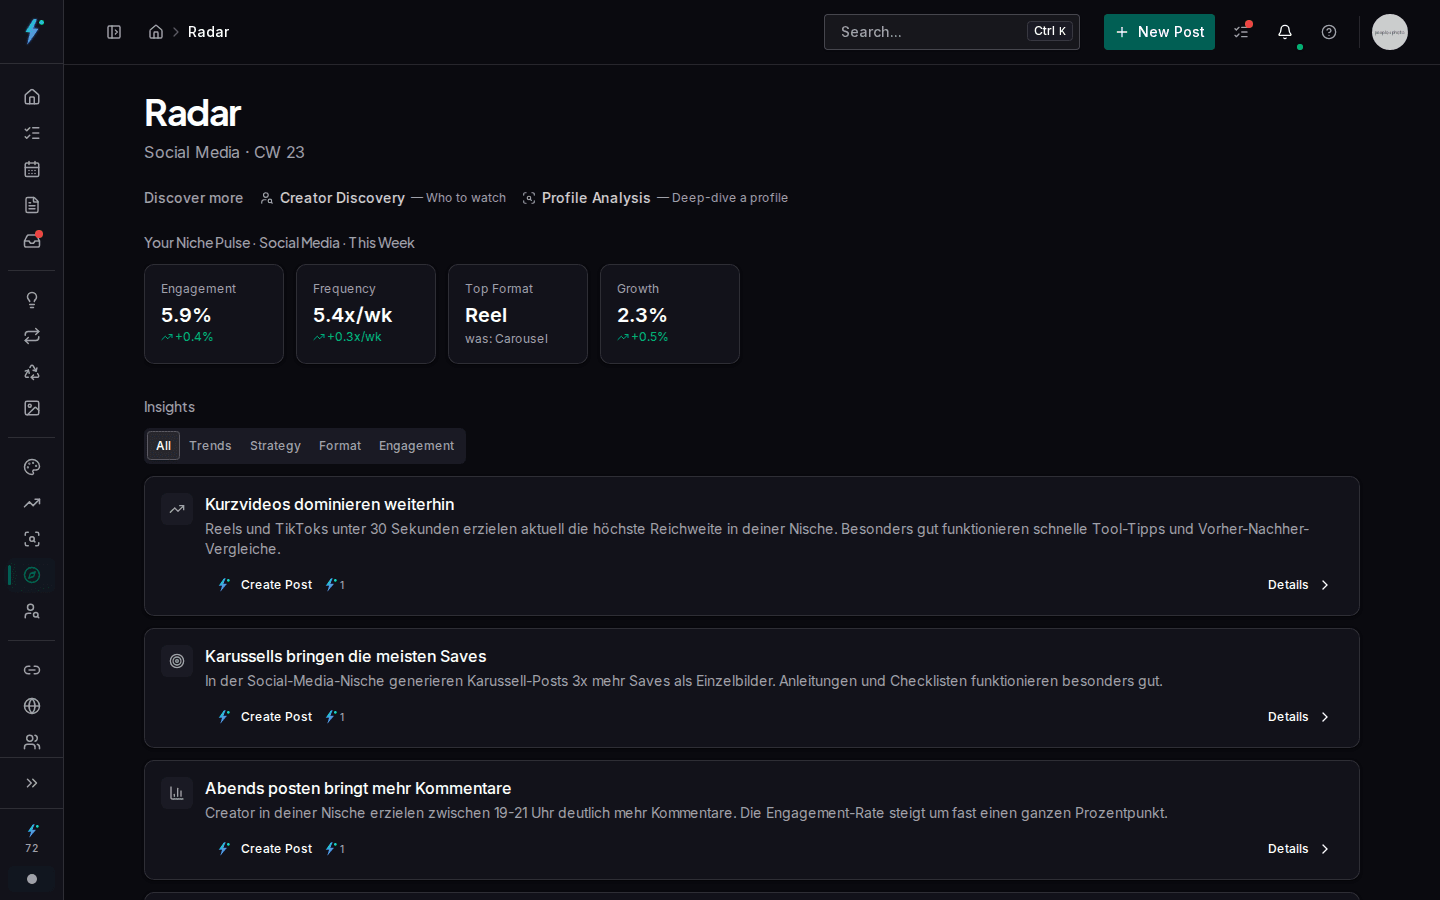Select the All insights tab
Screen dimensions: 1440x900
click(x=163, y=446)
